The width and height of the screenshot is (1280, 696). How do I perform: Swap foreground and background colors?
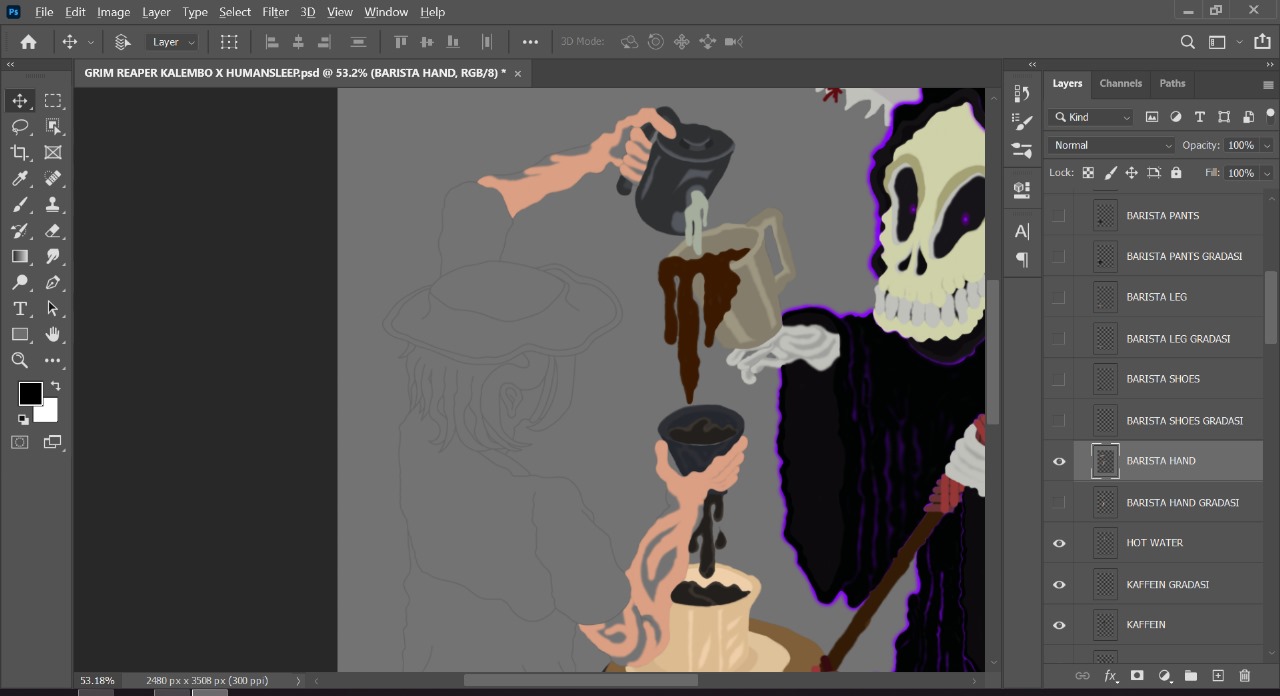click(x=55, y=386)
